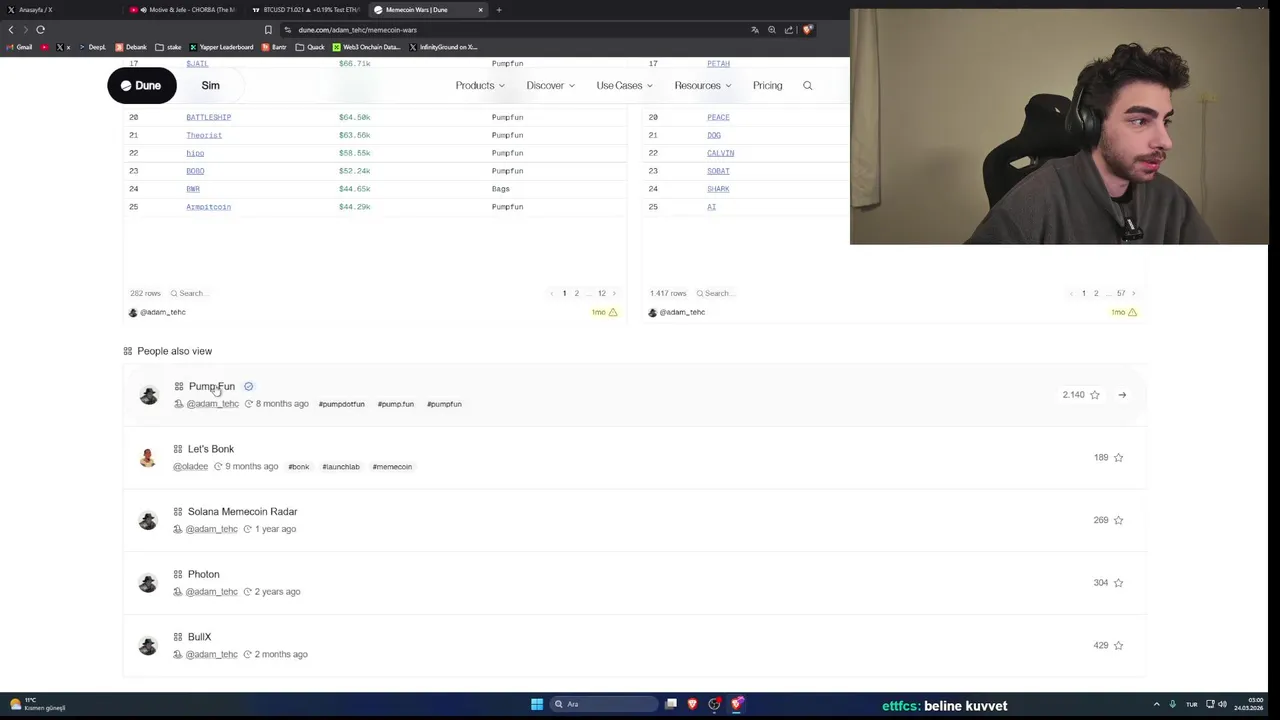The width and height of the screenshot is (1280, 720).
Task: Click the Let's Bonk author avatar
Action: (x=148, y=458)
